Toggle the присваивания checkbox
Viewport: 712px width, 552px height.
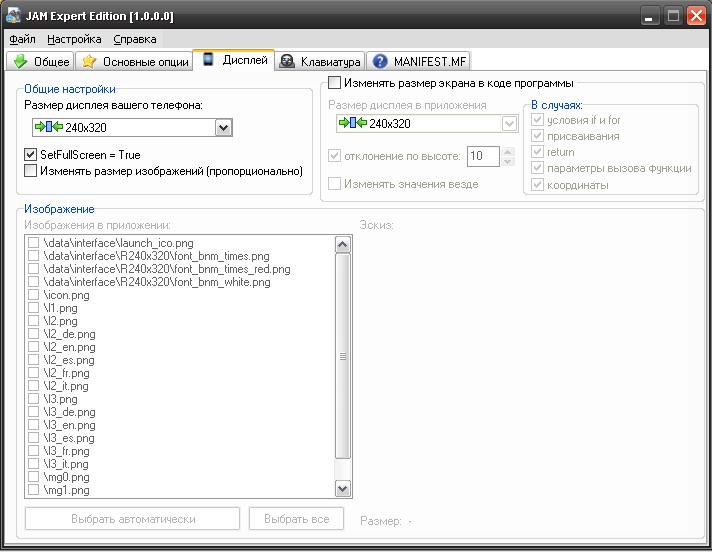(x=538, y=136)
